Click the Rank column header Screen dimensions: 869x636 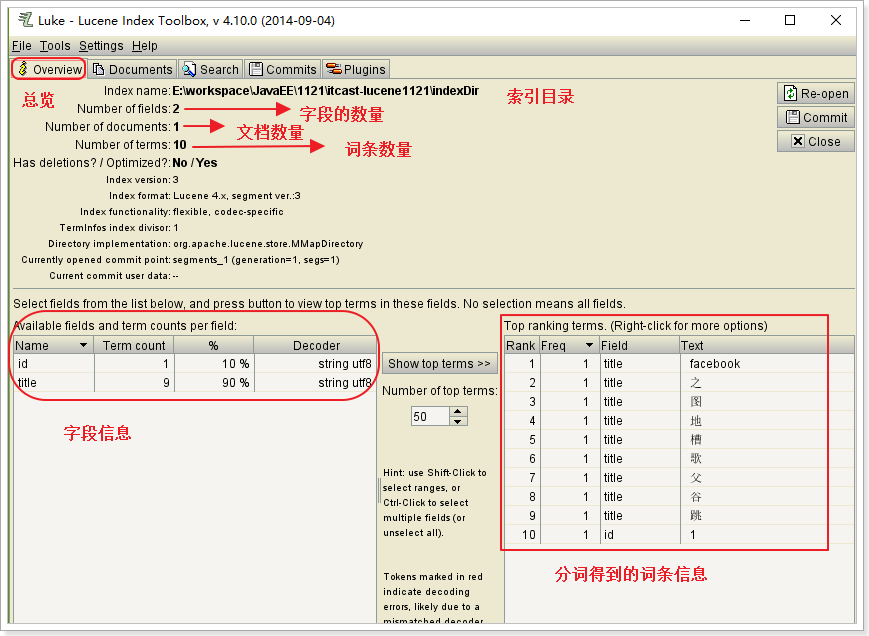coord(520,345)
